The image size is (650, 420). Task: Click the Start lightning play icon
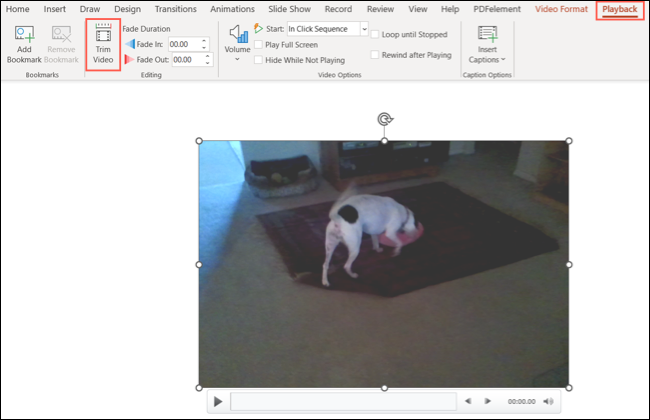(259, 29)
